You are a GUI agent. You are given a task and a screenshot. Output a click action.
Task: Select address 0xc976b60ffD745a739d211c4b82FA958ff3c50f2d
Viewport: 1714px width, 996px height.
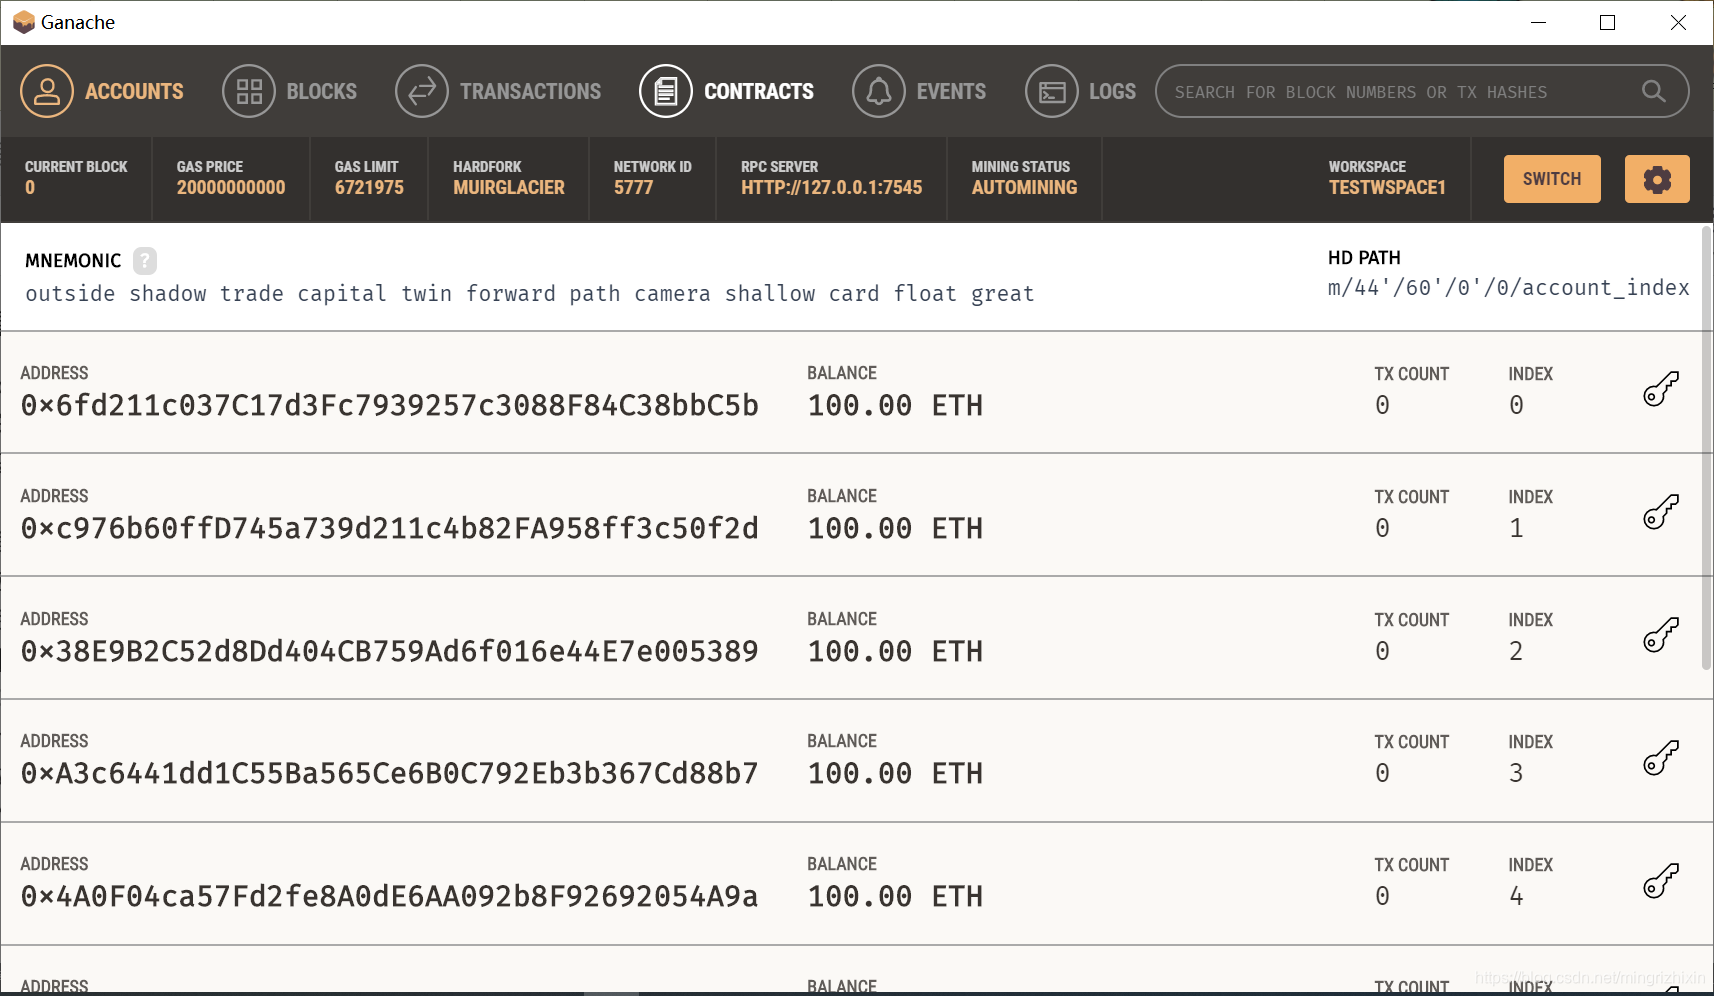(390, 528)
